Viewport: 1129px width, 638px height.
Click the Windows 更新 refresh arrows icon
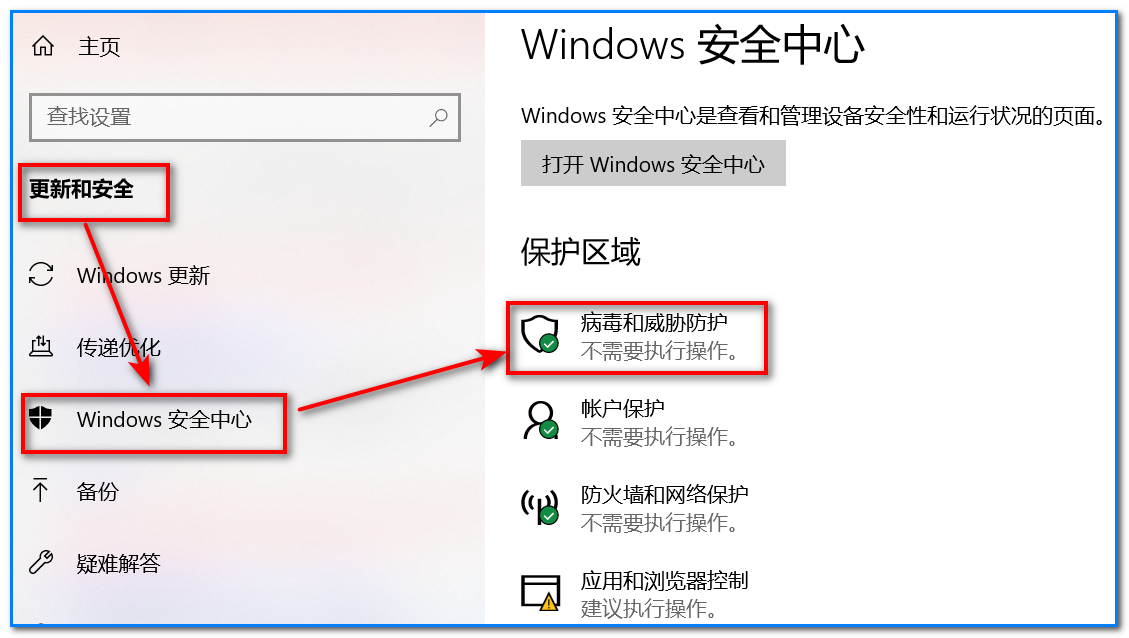[41, 275]
